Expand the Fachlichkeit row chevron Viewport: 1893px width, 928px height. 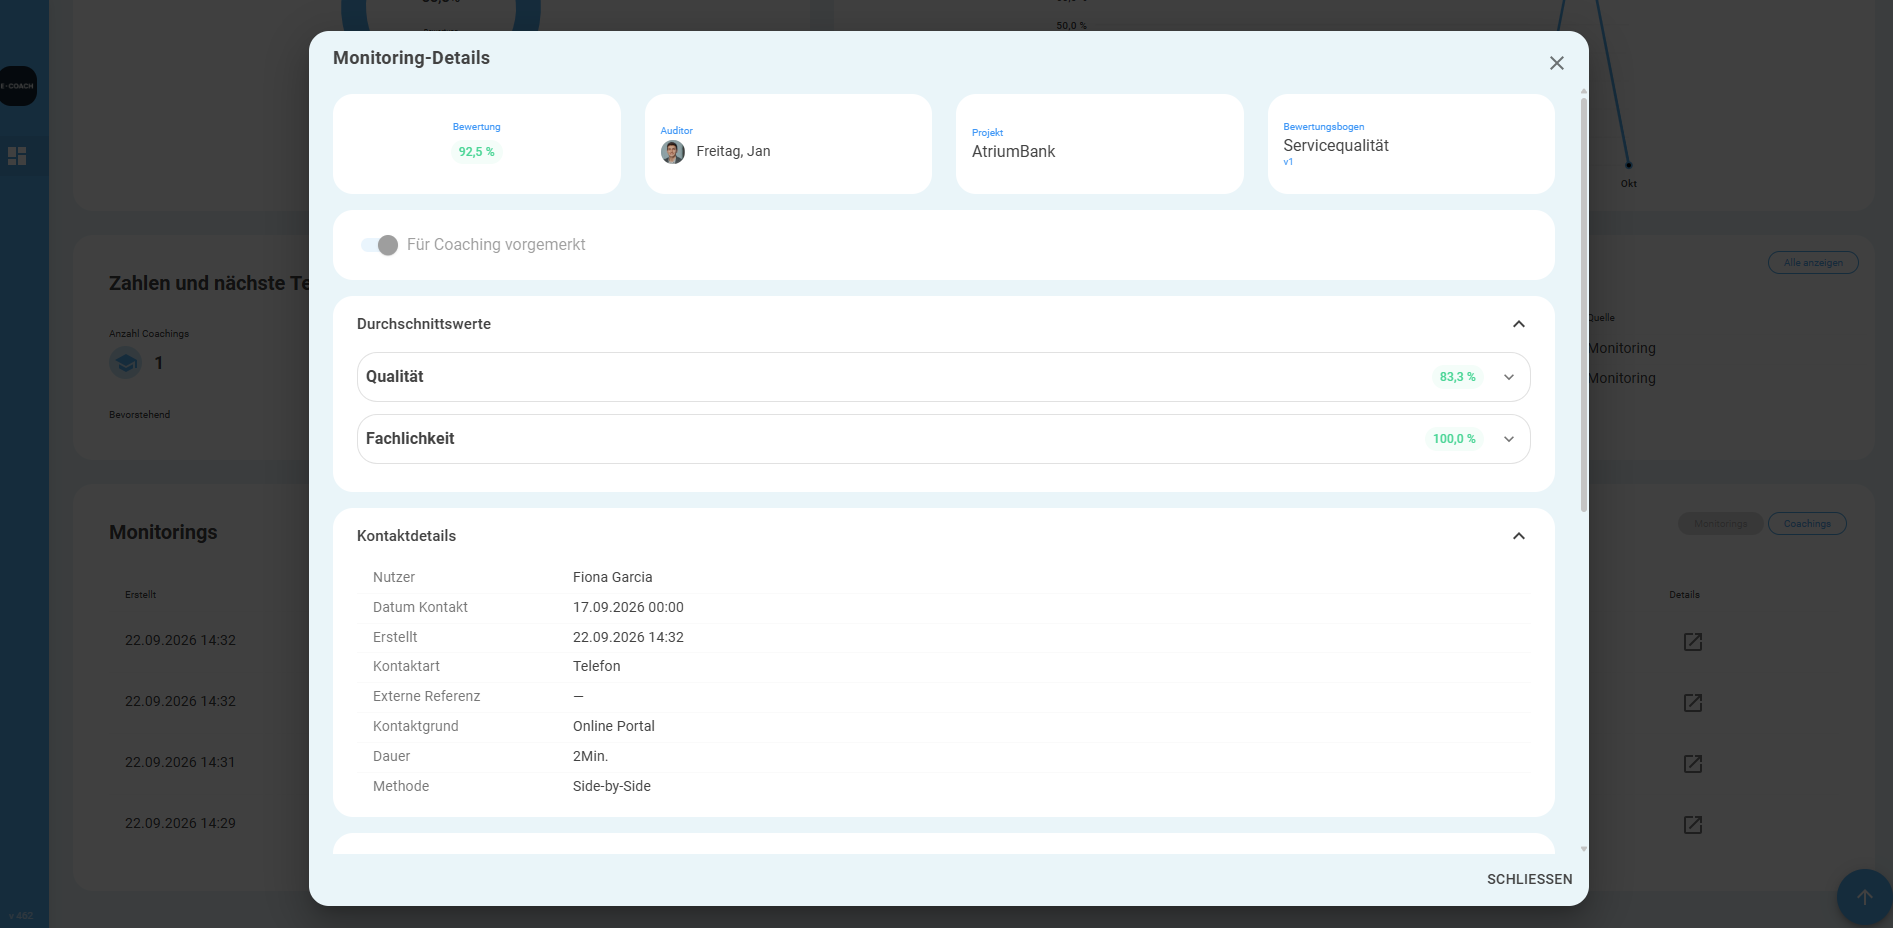tap(1509, 439)
